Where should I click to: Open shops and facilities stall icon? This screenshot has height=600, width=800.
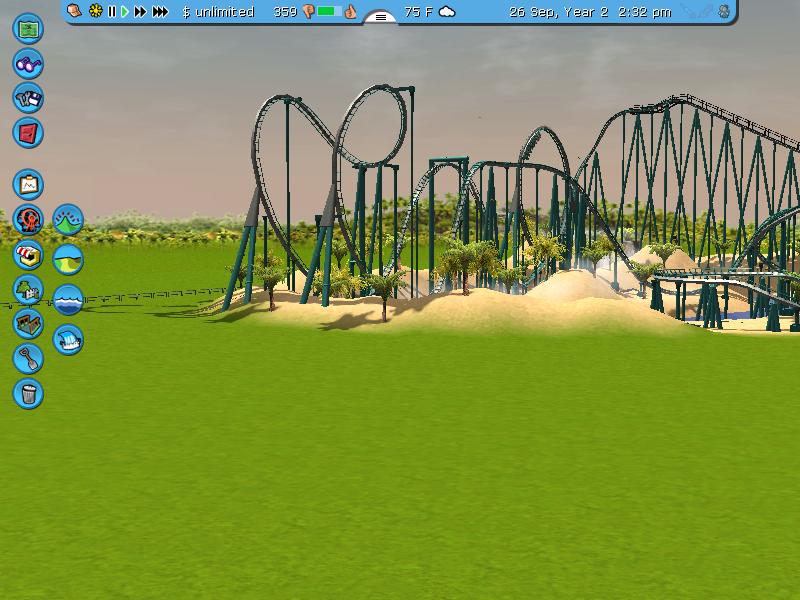pos(28,255)
